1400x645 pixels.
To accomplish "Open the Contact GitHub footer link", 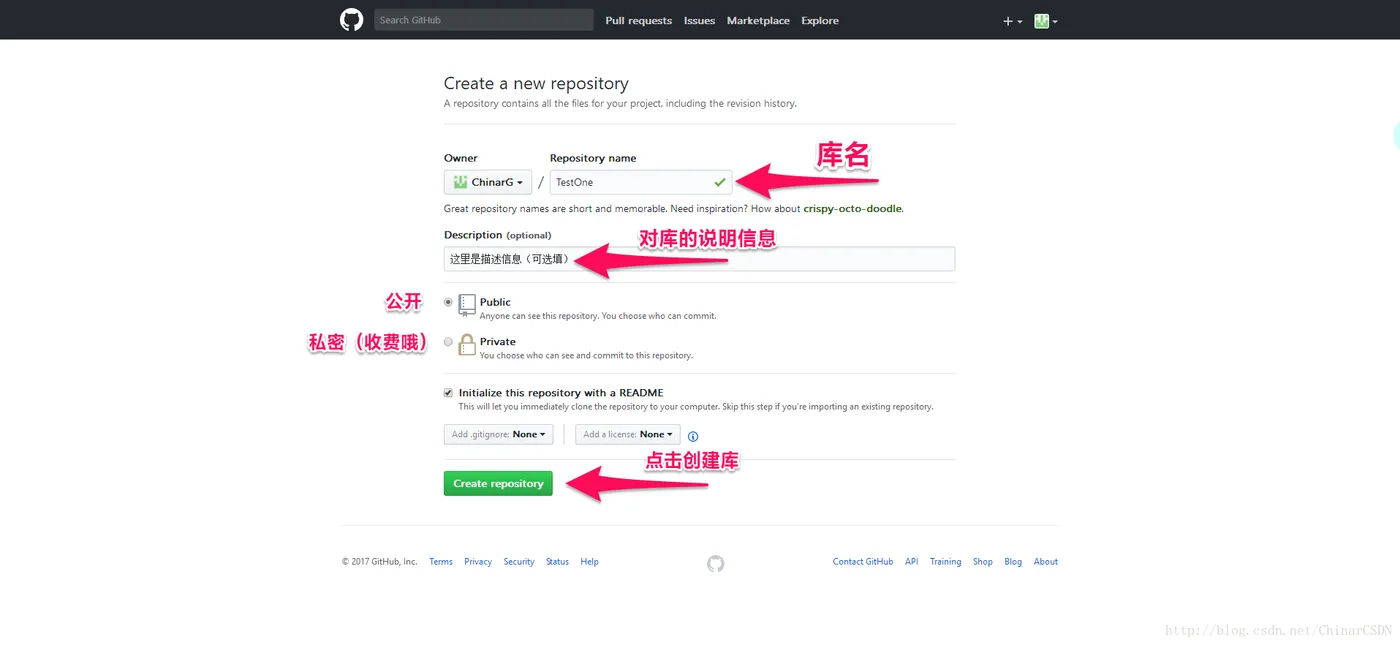I will pyautogui.click(x=863, y=562).
